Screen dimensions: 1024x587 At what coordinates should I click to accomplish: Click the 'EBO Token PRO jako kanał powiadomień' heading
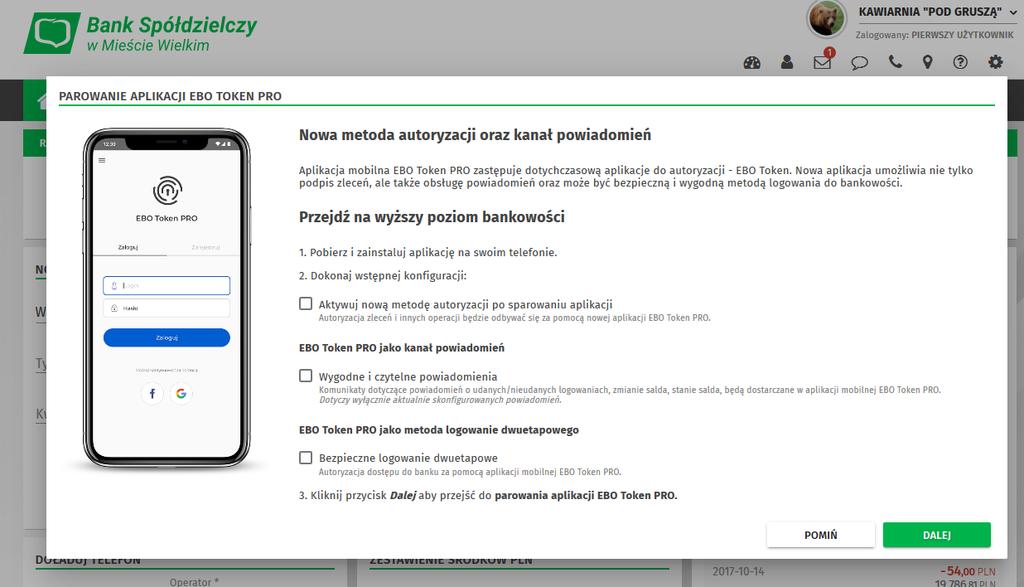point(402,348)
